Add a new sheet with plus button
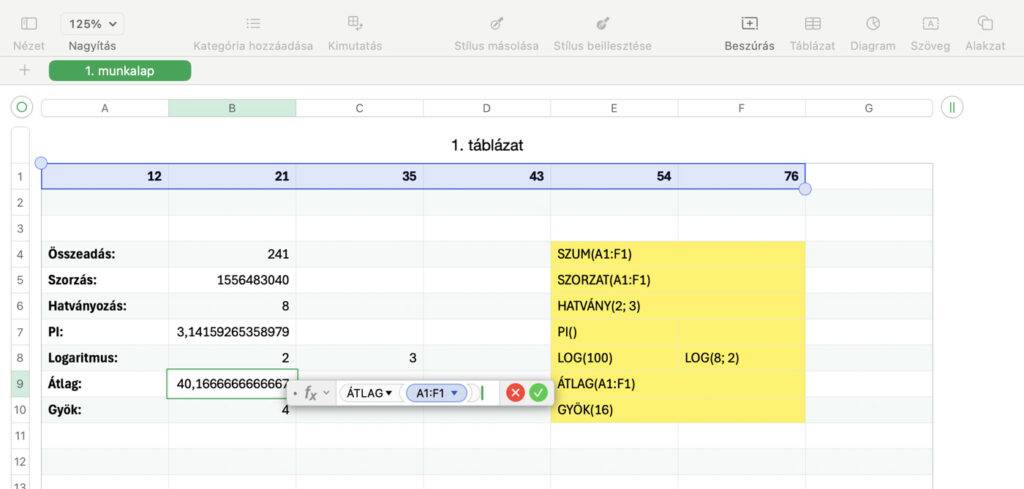 [x=24, y=71]
